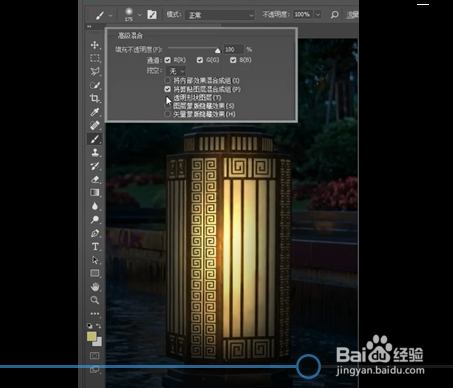Open the 挖空 knockout dropdown

tap(176, 71)
